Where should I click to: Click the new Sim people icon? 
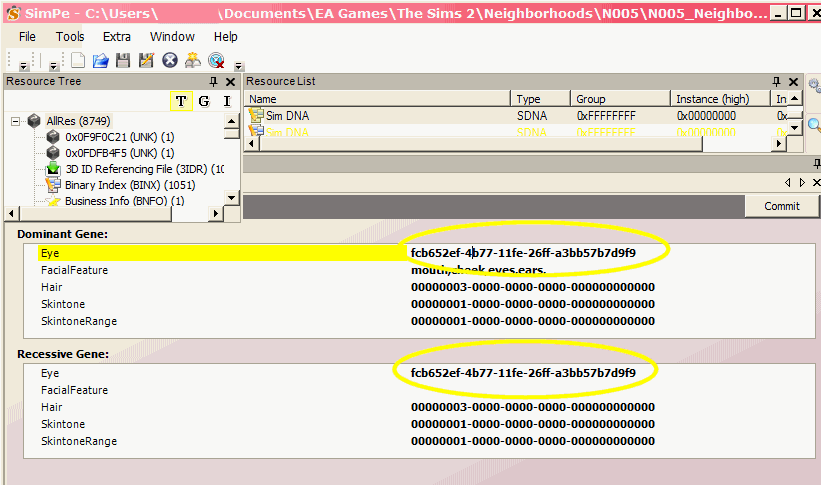pos(193,61)
